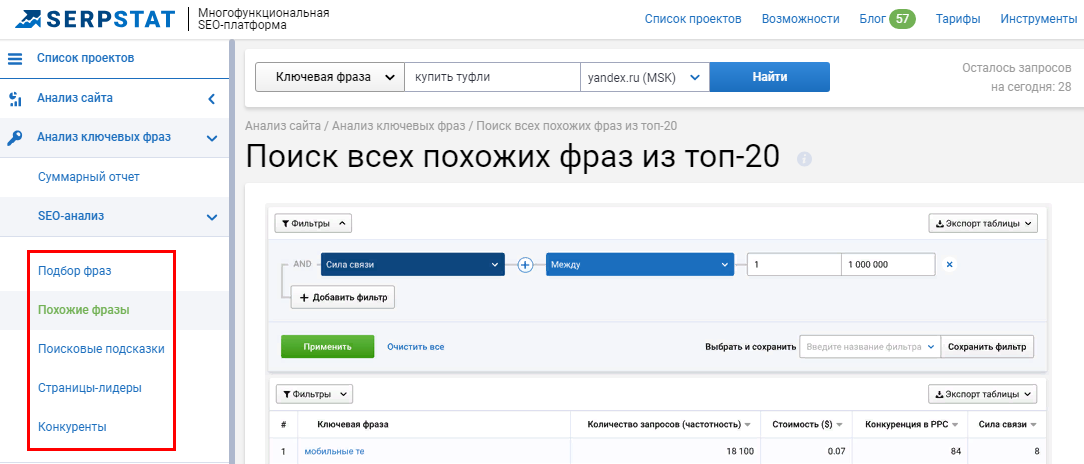This screenshot has width=1084, height=464.
Task: Sort by Количество запросов (частотность) column
Action: tap(669, 424)
